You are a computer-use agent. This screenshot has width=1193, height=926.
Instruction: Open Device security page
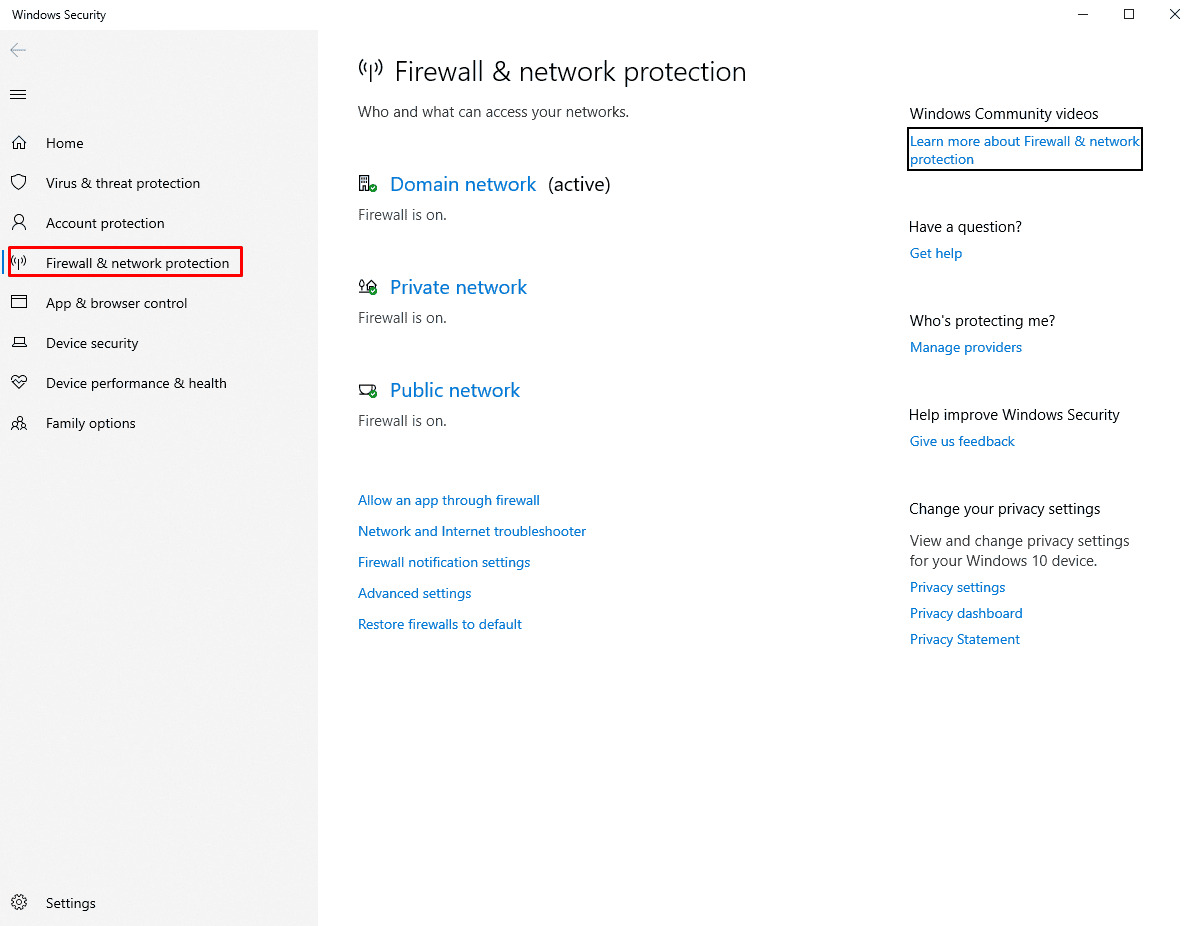pyautogui.click(x=92, y=343)
